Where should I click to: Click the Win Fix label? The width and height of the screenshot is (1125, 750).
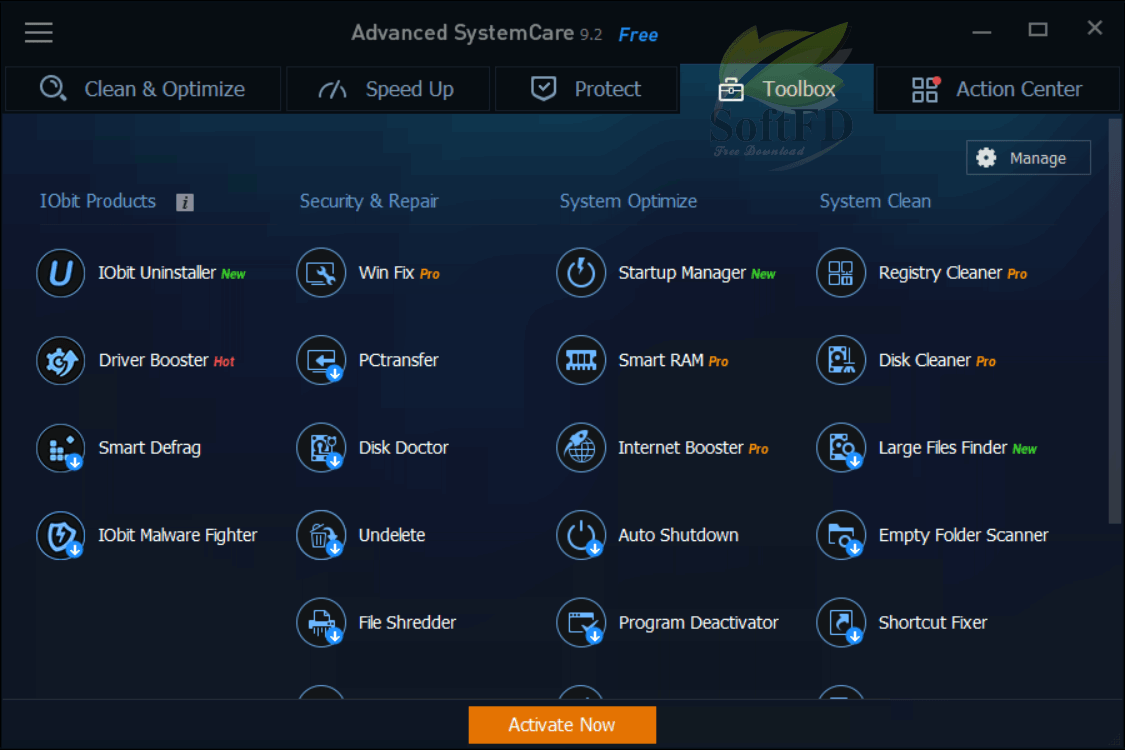386,273
